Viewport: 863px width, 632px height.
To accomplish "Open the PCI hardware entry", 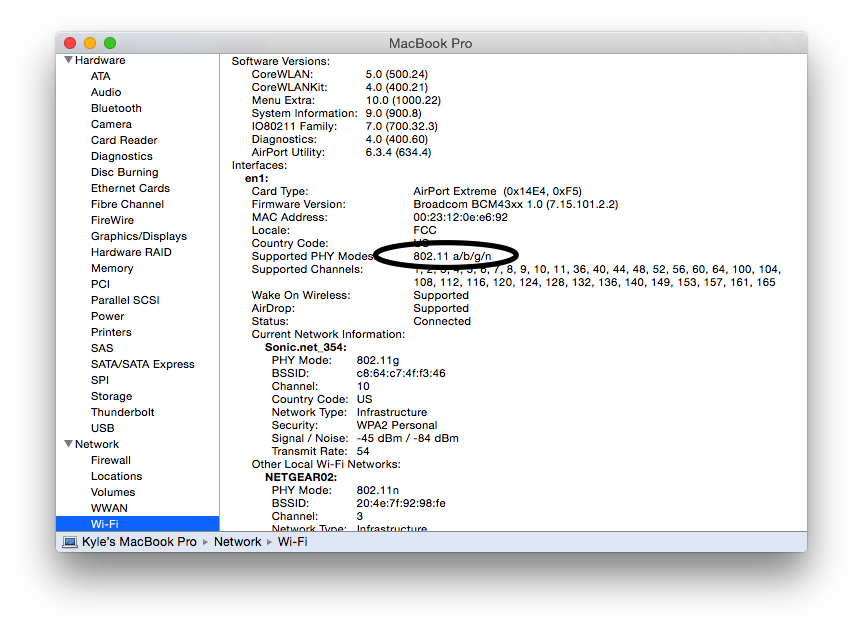I will (x=100, y=284).
